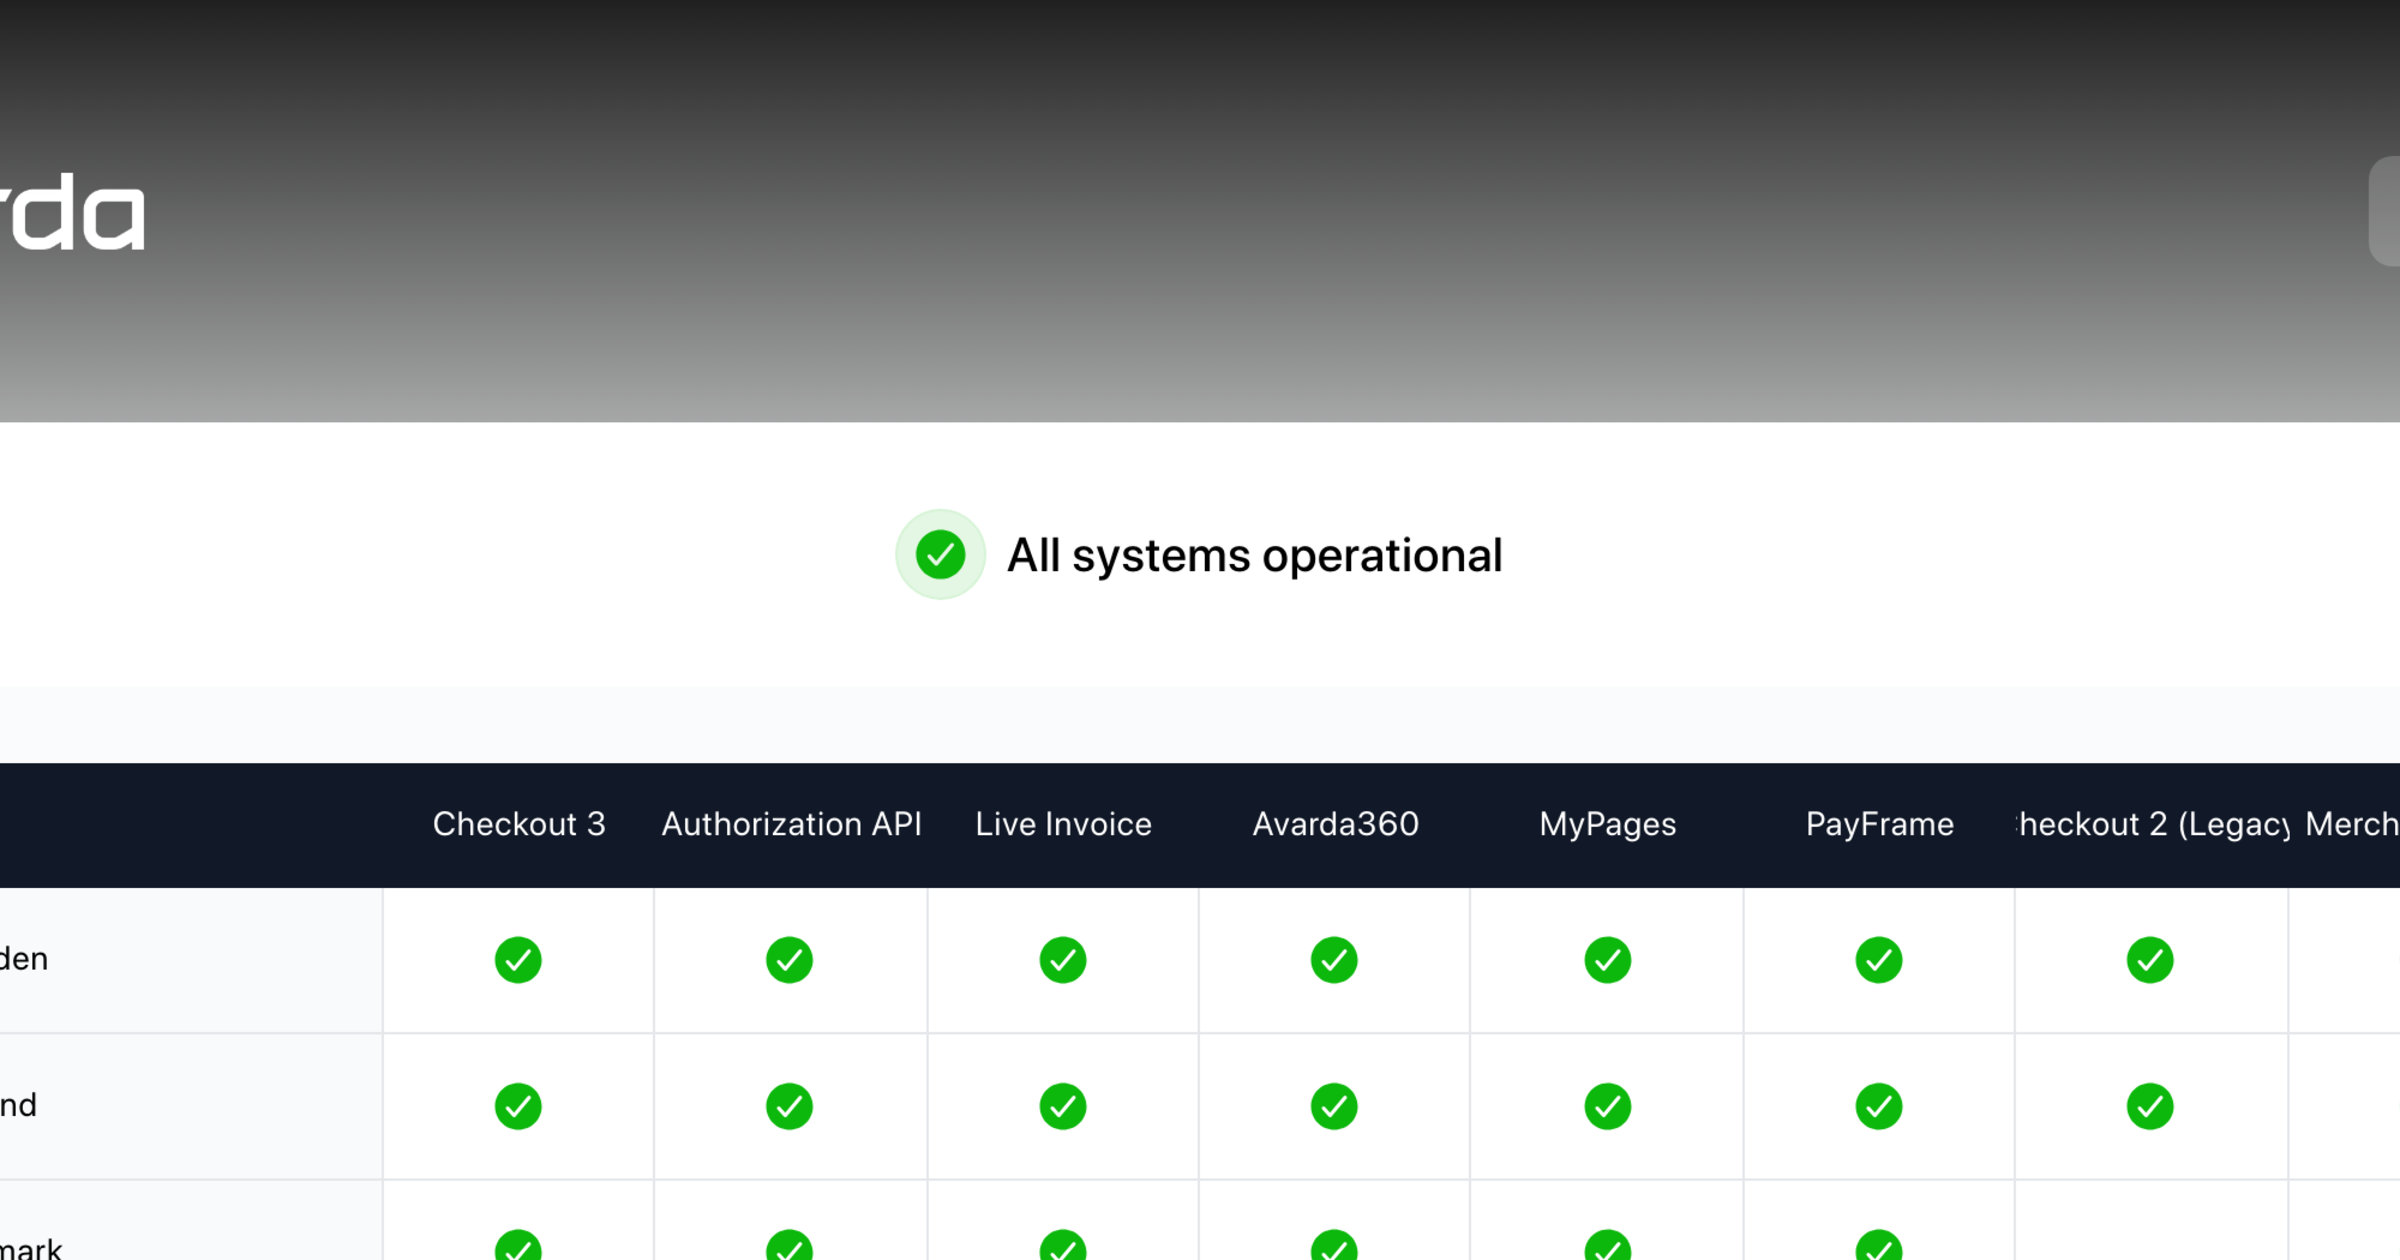Click Denmark's PayFrame status check icon
This screenshot has height=1260, width=2400.
tap(1878, 1248)
